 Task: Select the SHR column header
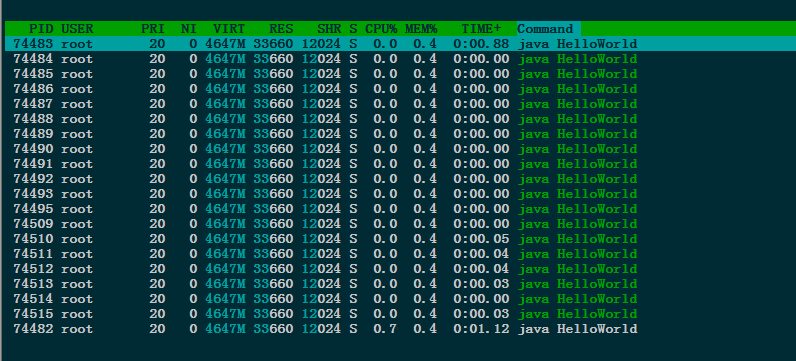coord(329,29)
